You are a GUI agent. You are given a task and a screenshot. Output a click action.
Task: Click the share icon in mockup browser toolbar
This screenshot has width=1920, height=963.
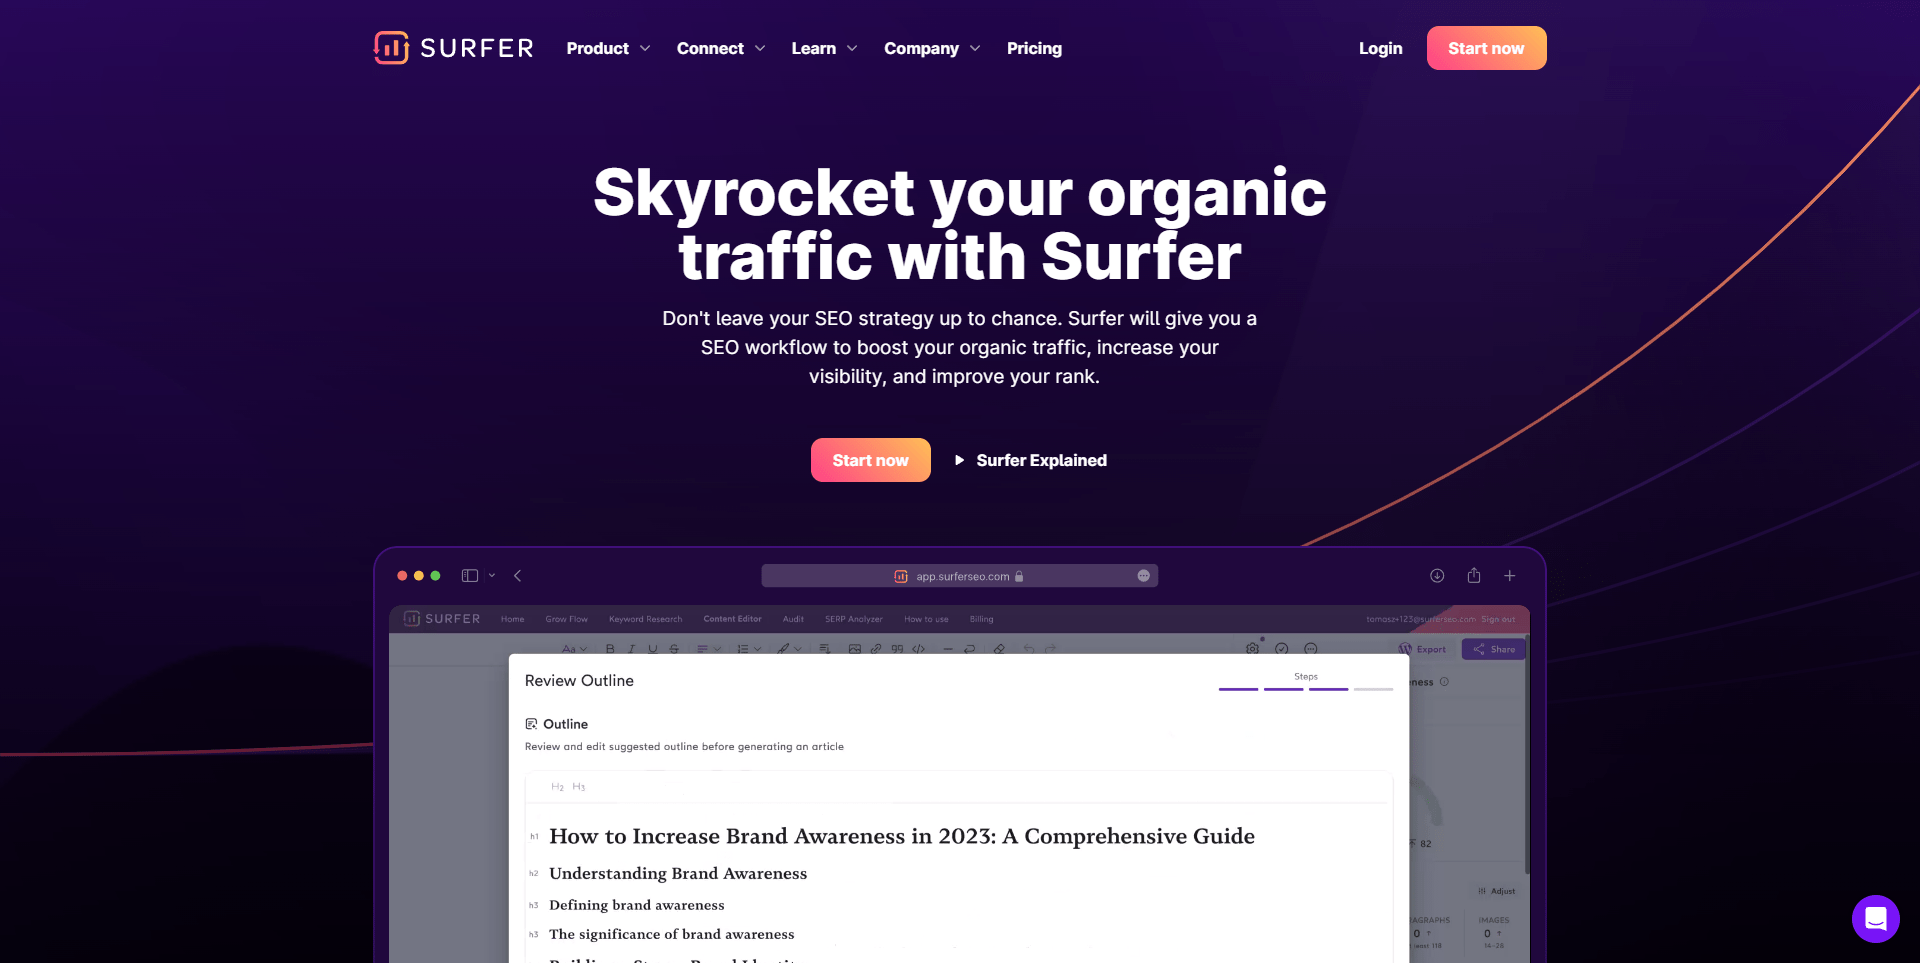(x=1474, y=575)
